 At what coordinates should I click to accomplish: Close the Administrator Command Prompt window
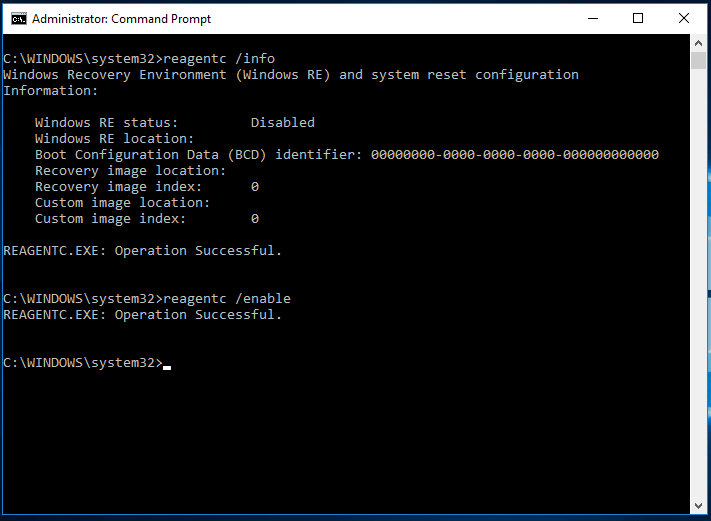click(x=685, y=19)
